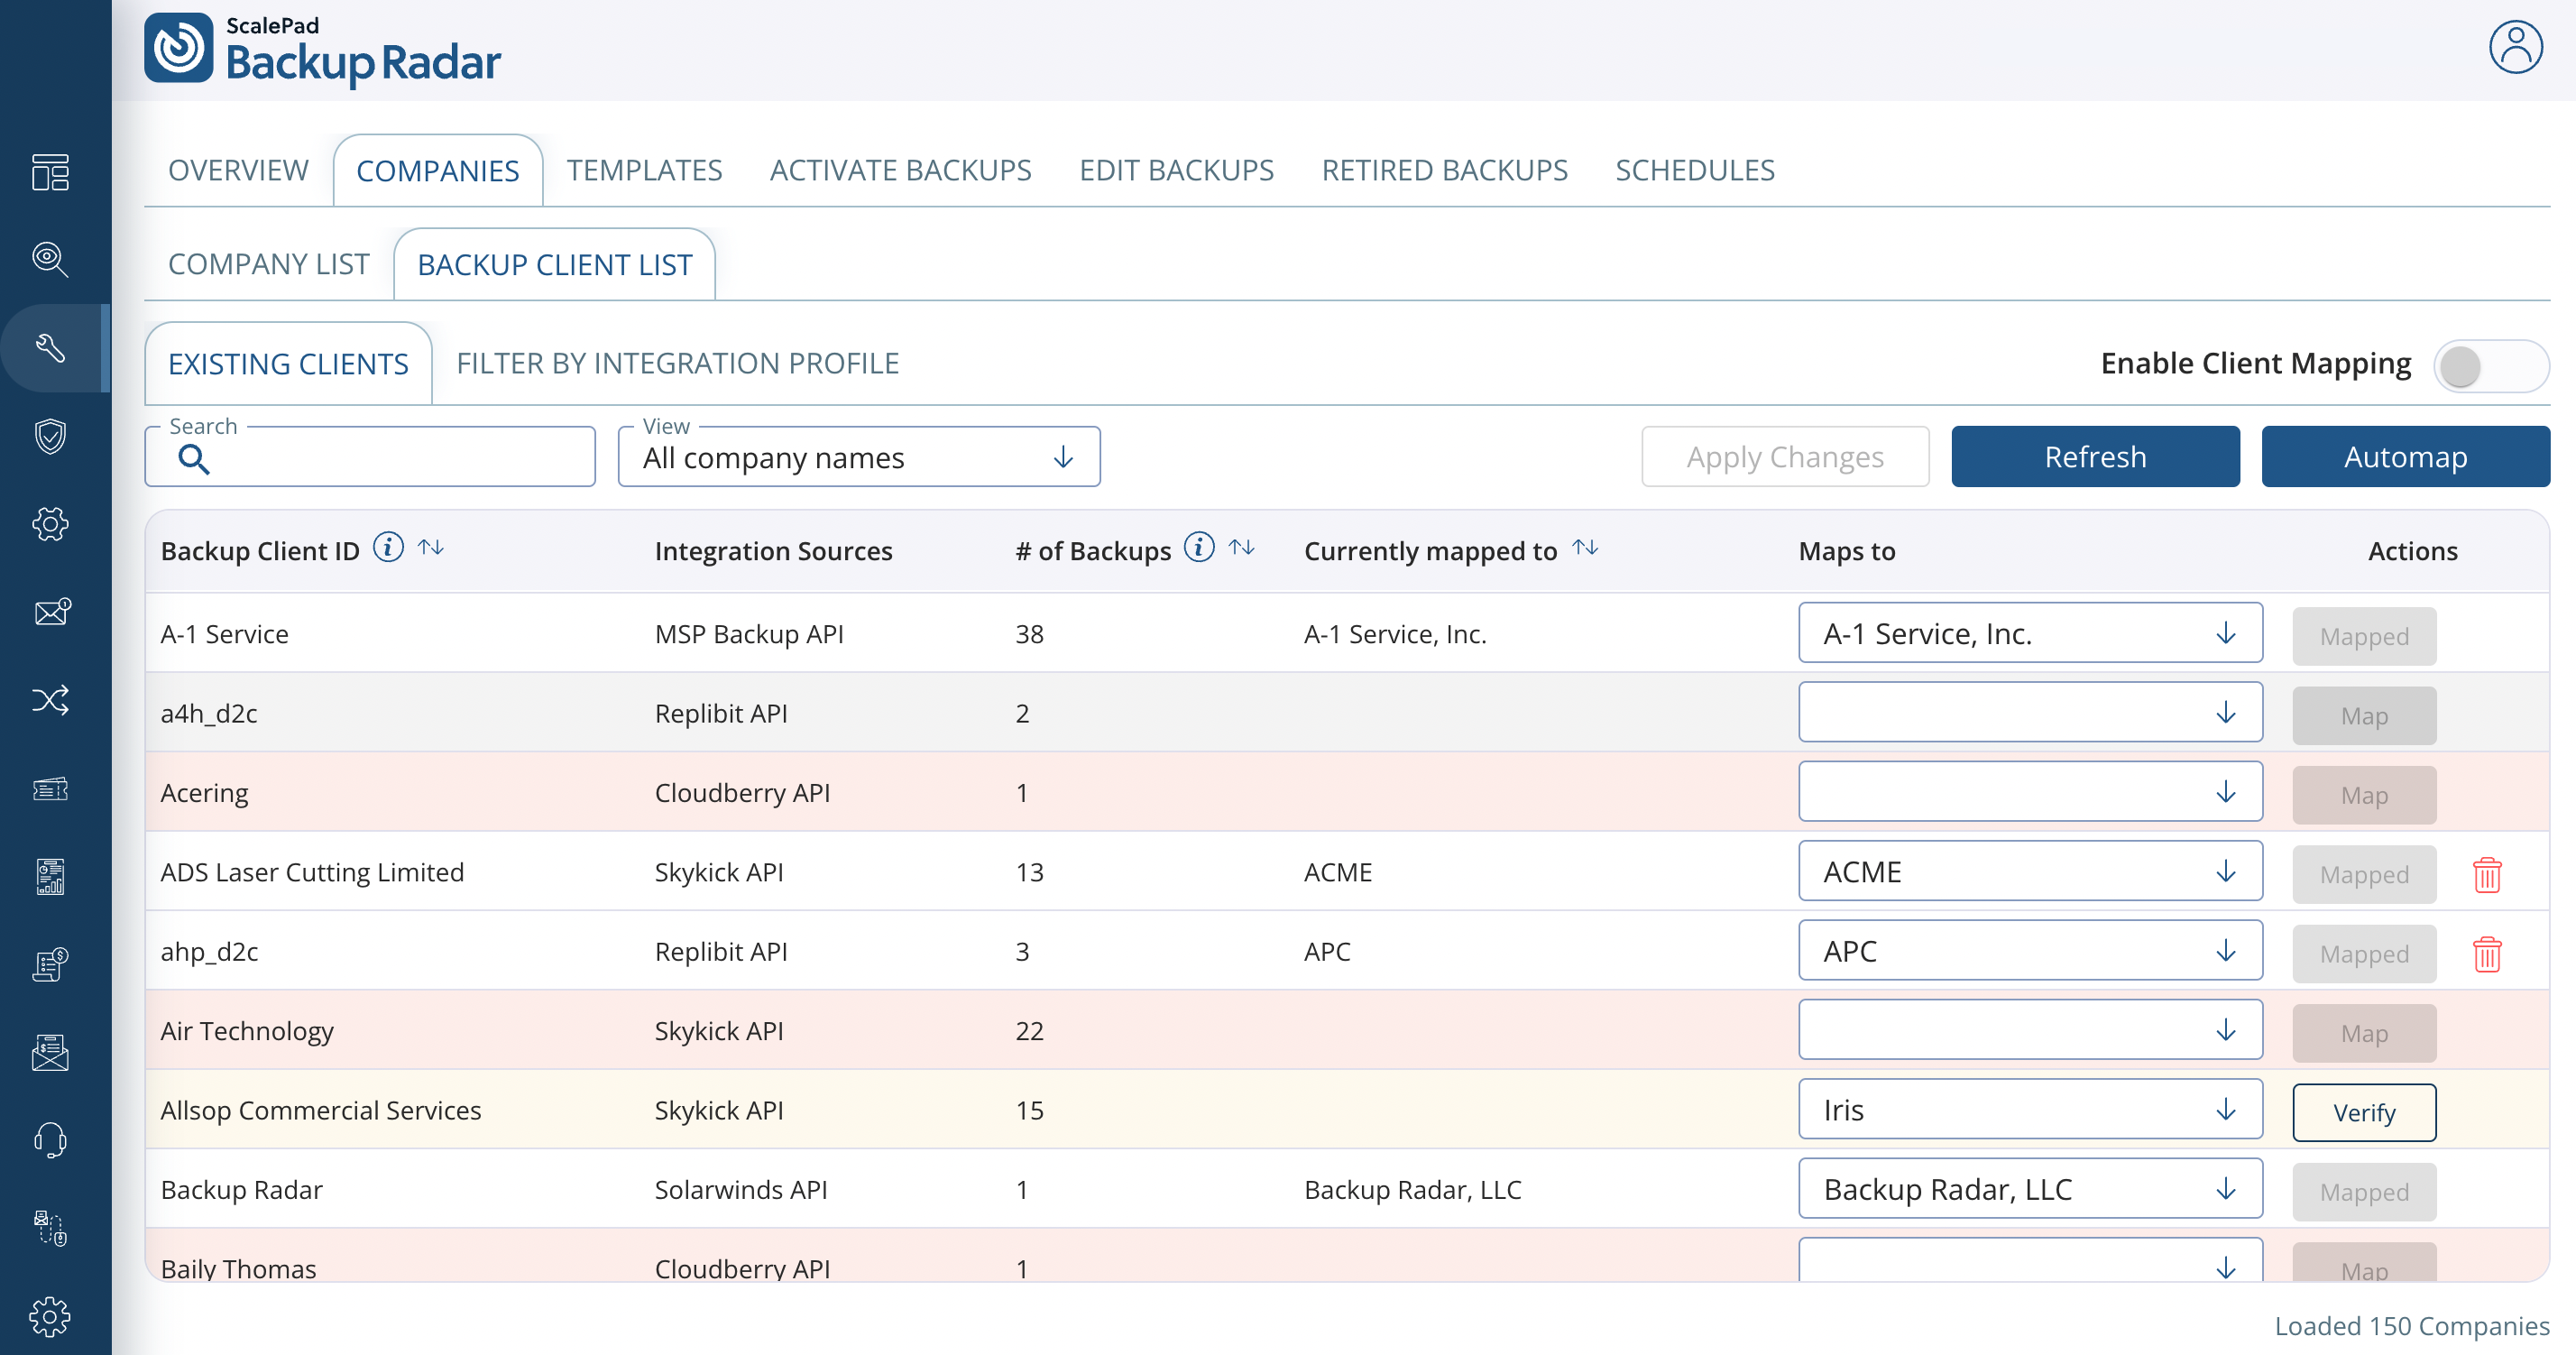
Task: Delete mapping for ADS Laser Cutting Limited
Action: (x=2487, y=874)
